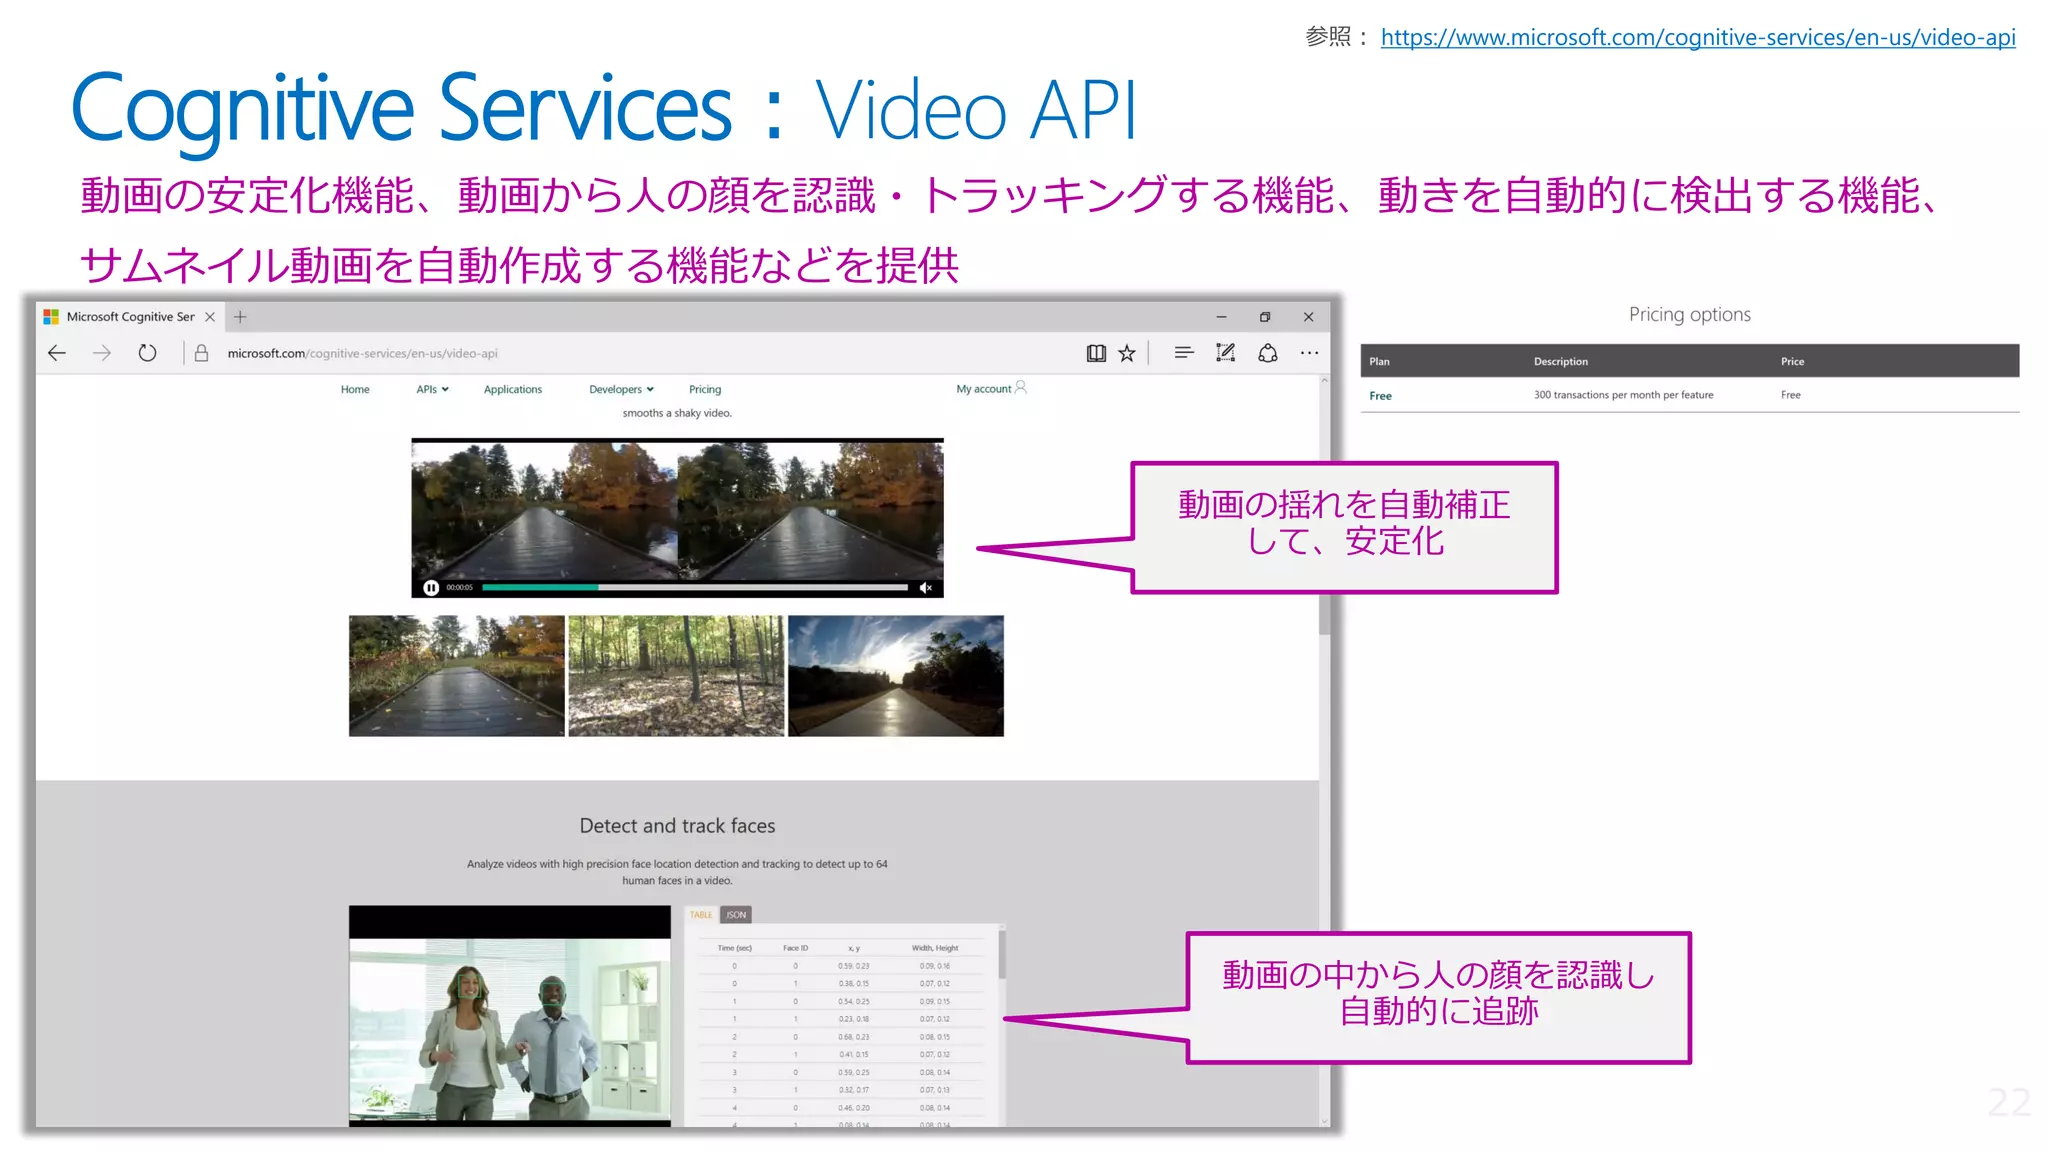
Task: Open a new tab with plus icon
Action: (240, 317)
